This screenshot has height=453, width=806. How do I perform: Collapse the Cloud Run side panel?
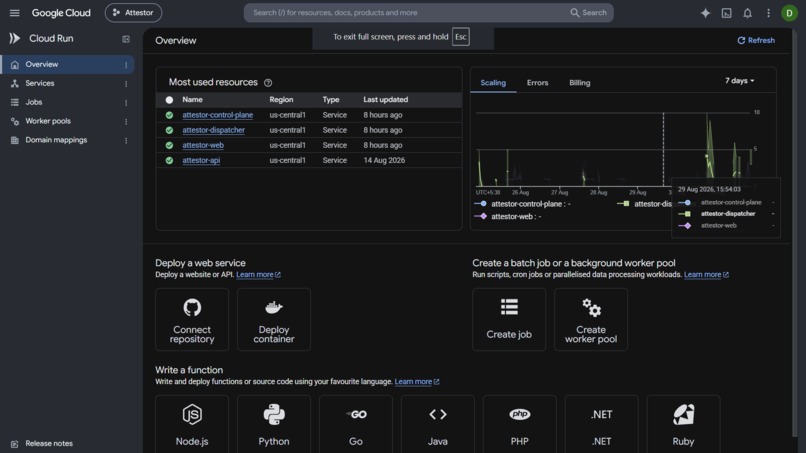point(126,39)
